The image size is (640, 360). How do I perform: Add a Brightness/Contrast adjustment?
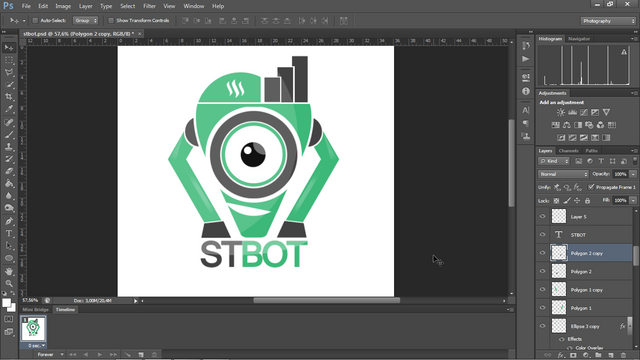tap(561, 112)
